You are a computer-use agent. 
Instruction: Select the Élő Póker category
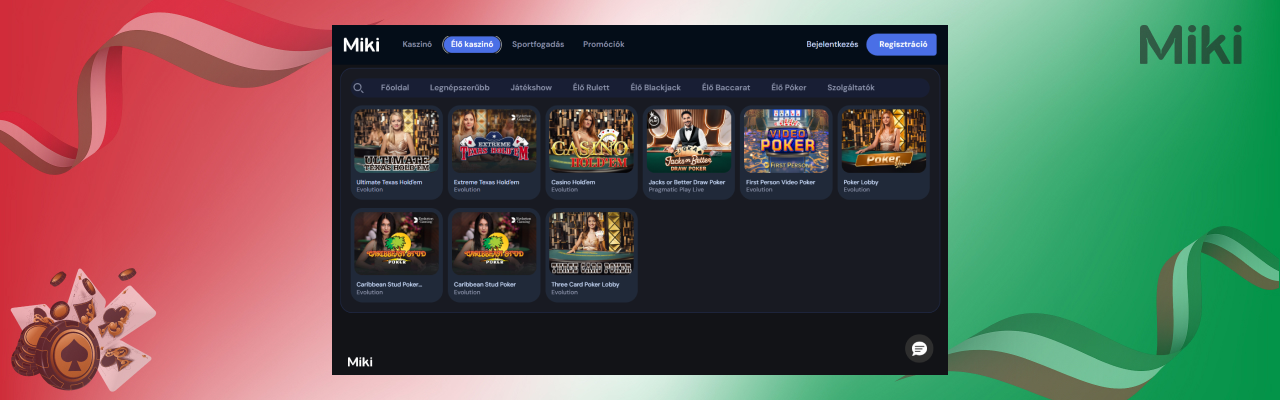point(789,88)
